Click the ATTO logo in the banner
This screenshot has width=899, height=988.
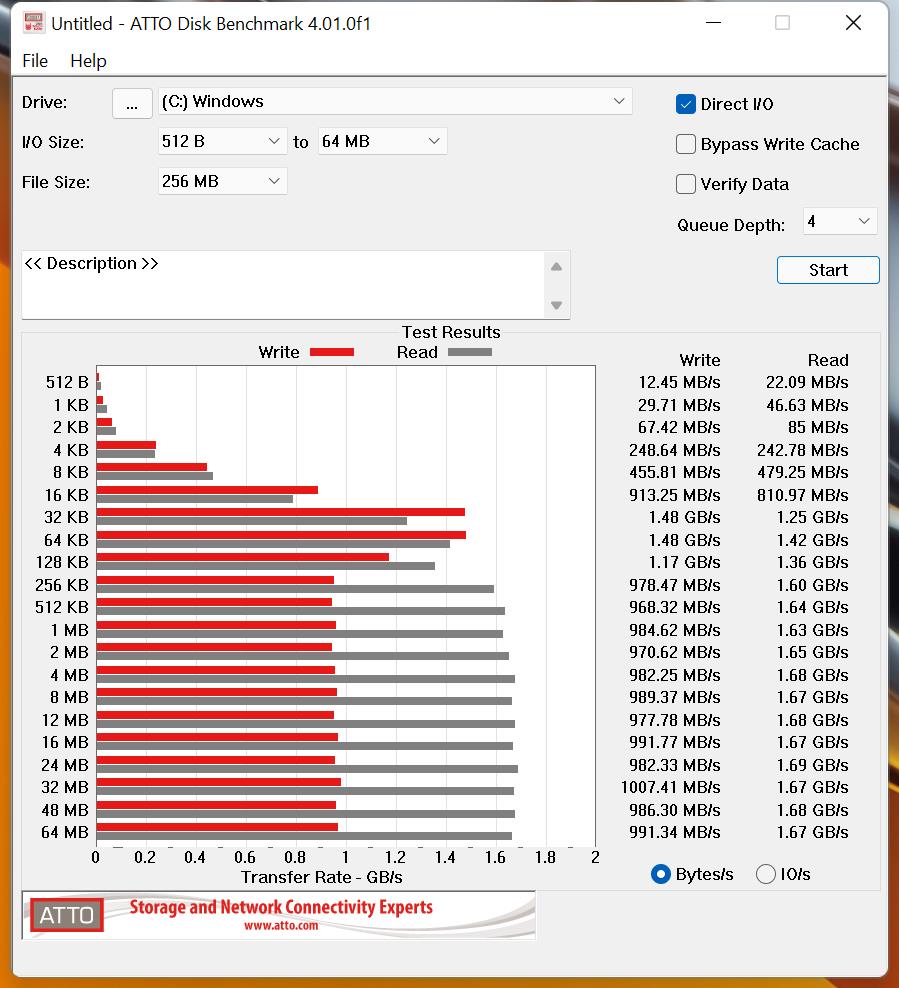click(67, 915)
